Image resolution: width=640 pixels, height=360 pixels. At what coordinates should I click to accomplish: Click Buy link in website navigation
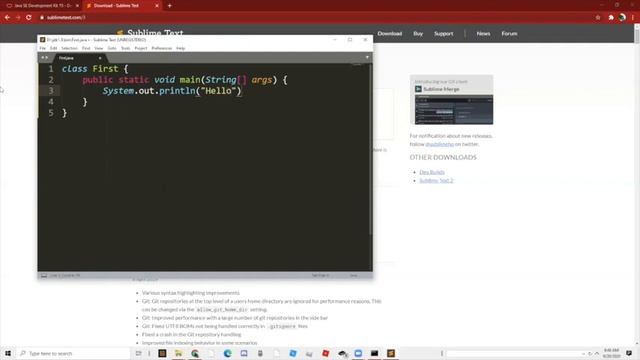click(x=418, y=33)
